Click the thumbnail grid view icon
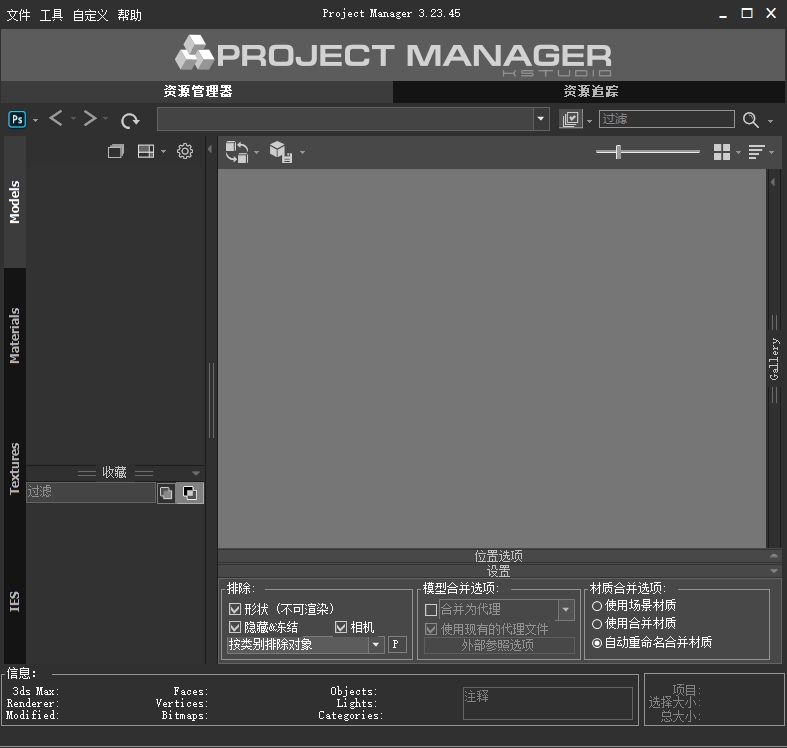 [x=722, y=152]
